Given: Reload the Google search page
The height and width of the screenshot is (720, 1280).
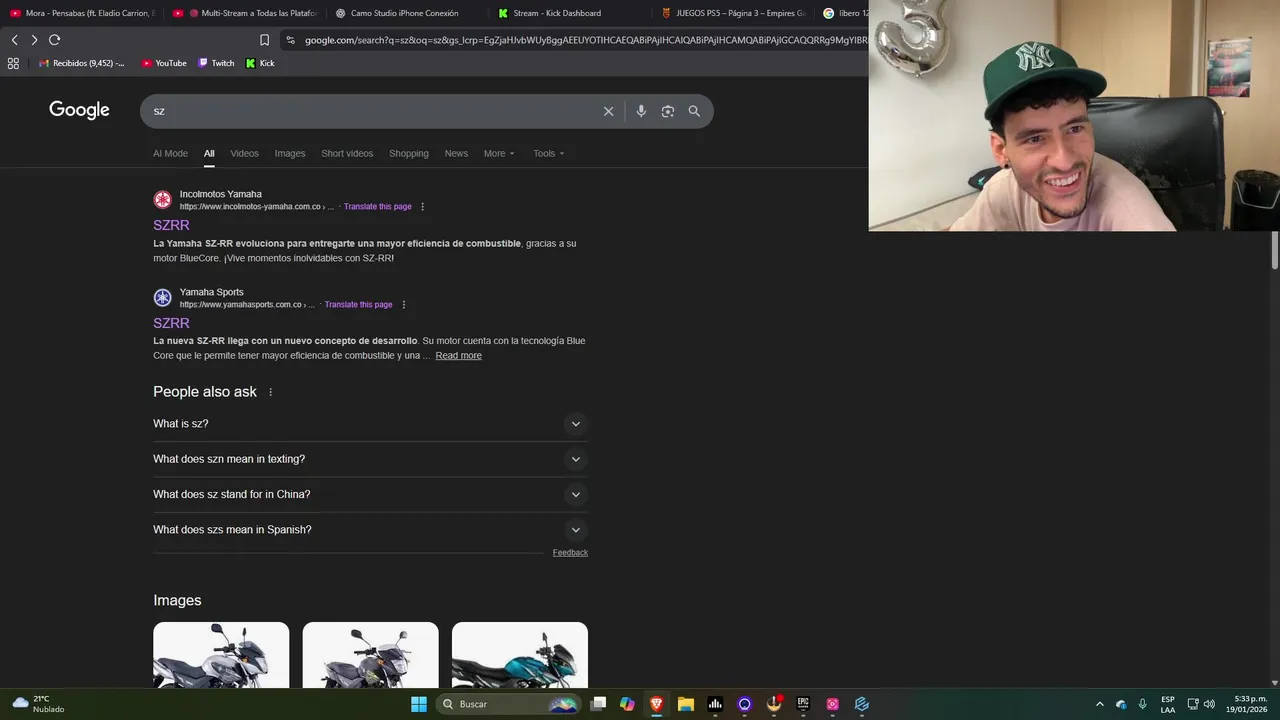Looking at the screenshot, I should [x=55, y=40].
